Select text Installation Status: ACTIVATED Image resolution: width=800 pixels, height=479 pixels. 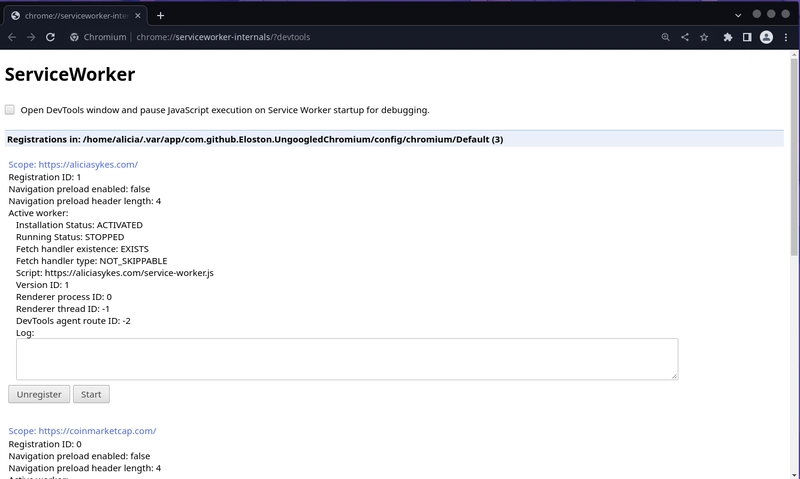79,225
